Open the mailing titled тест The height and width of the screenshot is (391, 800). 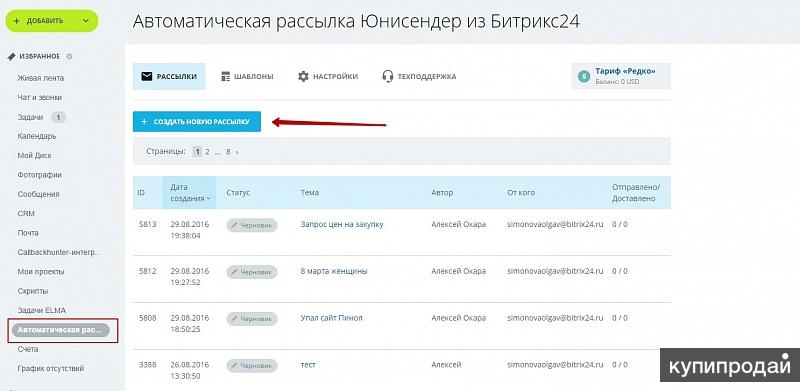[308, 365]
